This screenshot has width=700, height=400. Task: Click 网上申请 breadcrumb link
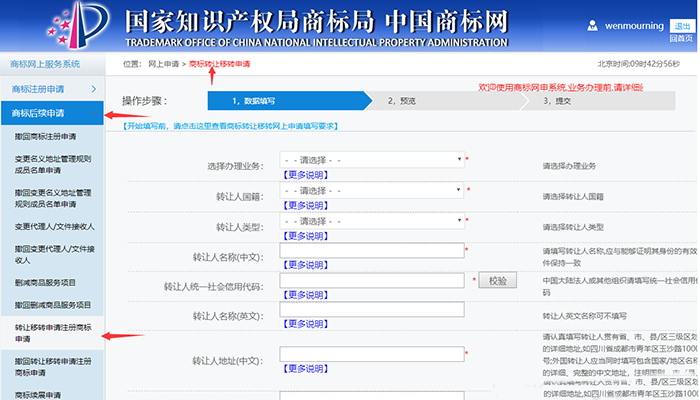[163, 64]
